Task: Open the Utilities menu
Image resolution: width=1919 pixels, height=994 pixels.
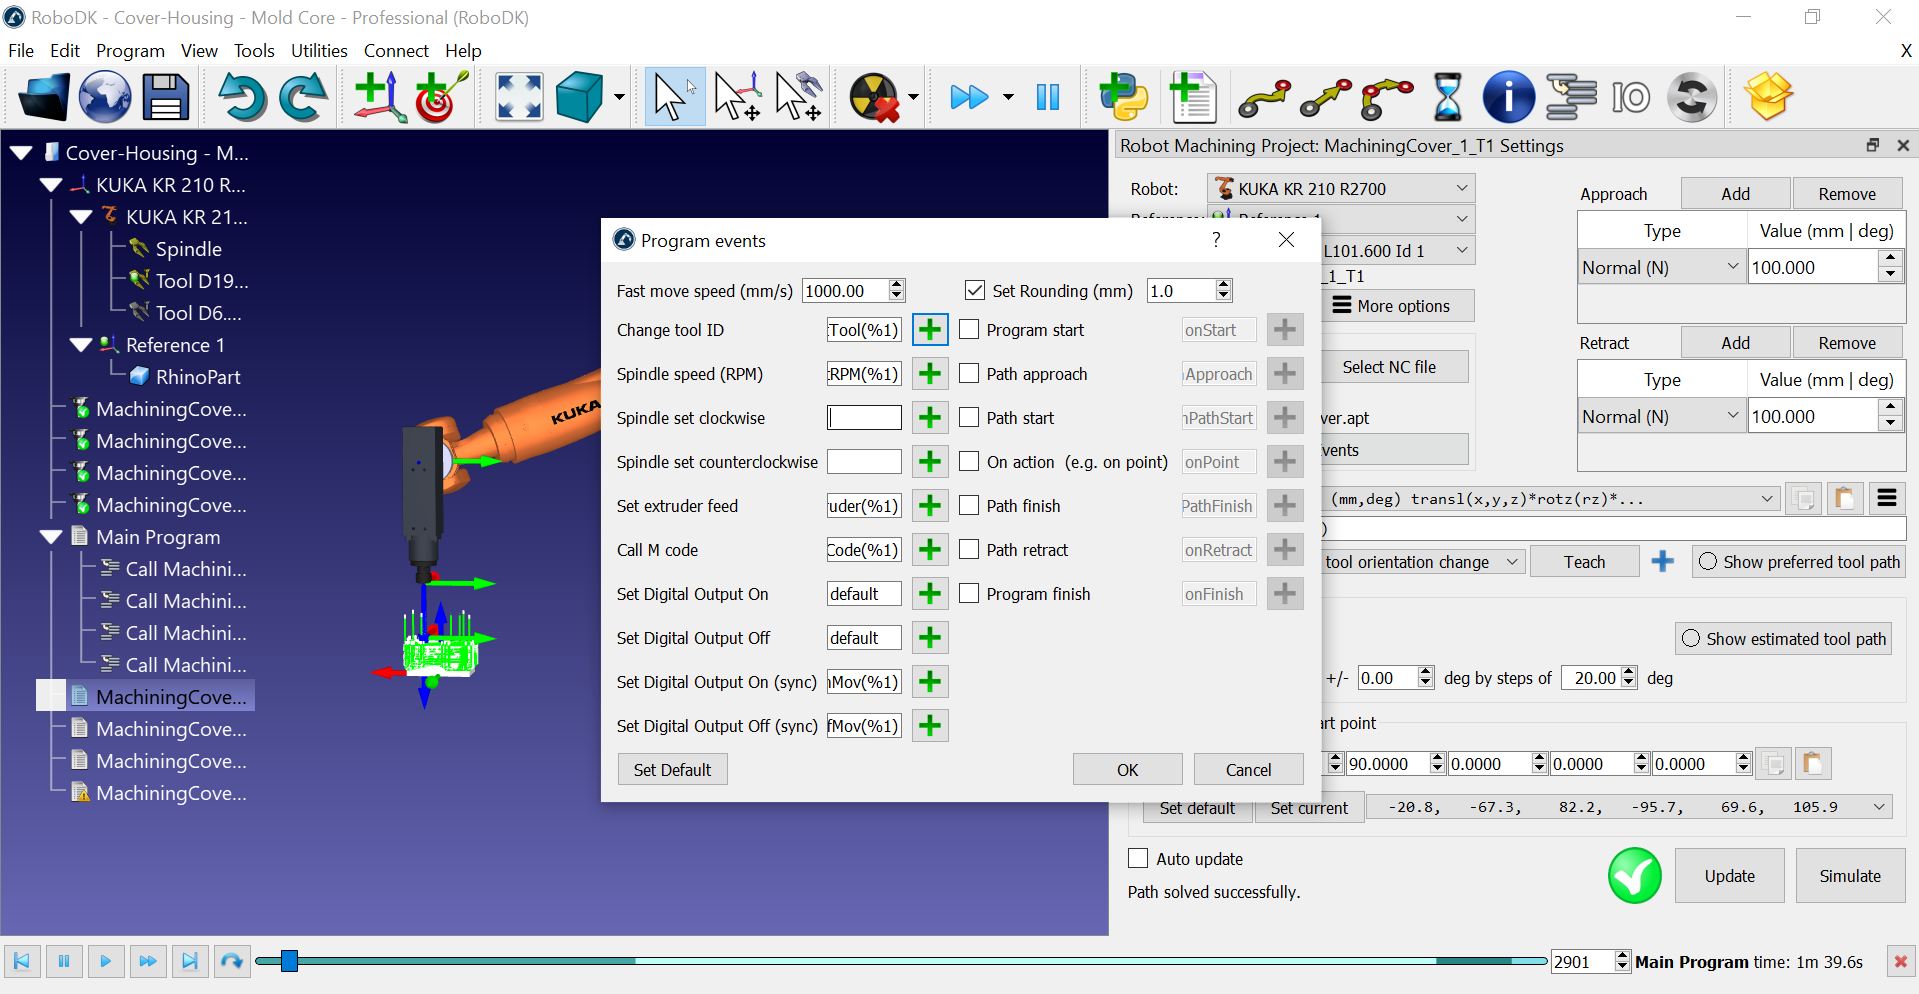Action: point(319,50)
